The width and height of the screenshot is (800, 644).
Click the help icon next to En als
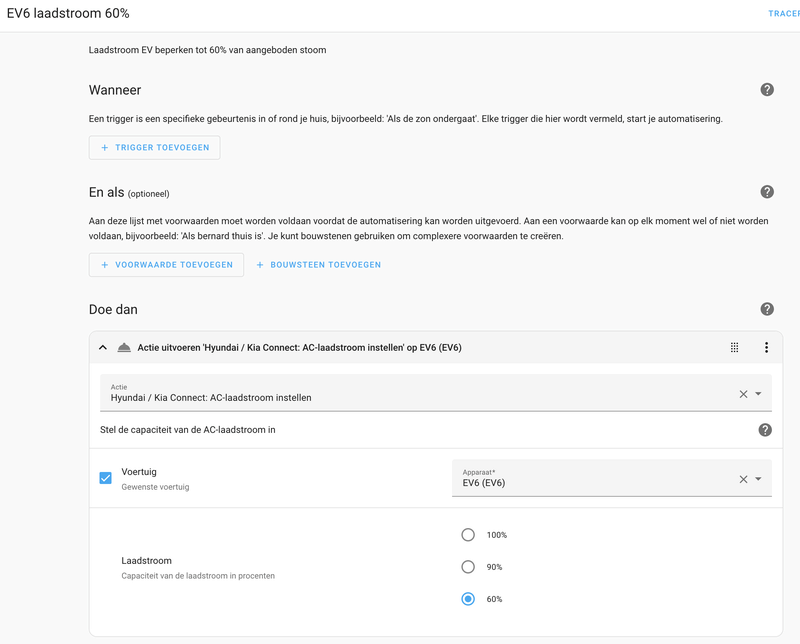coord(767,192)
